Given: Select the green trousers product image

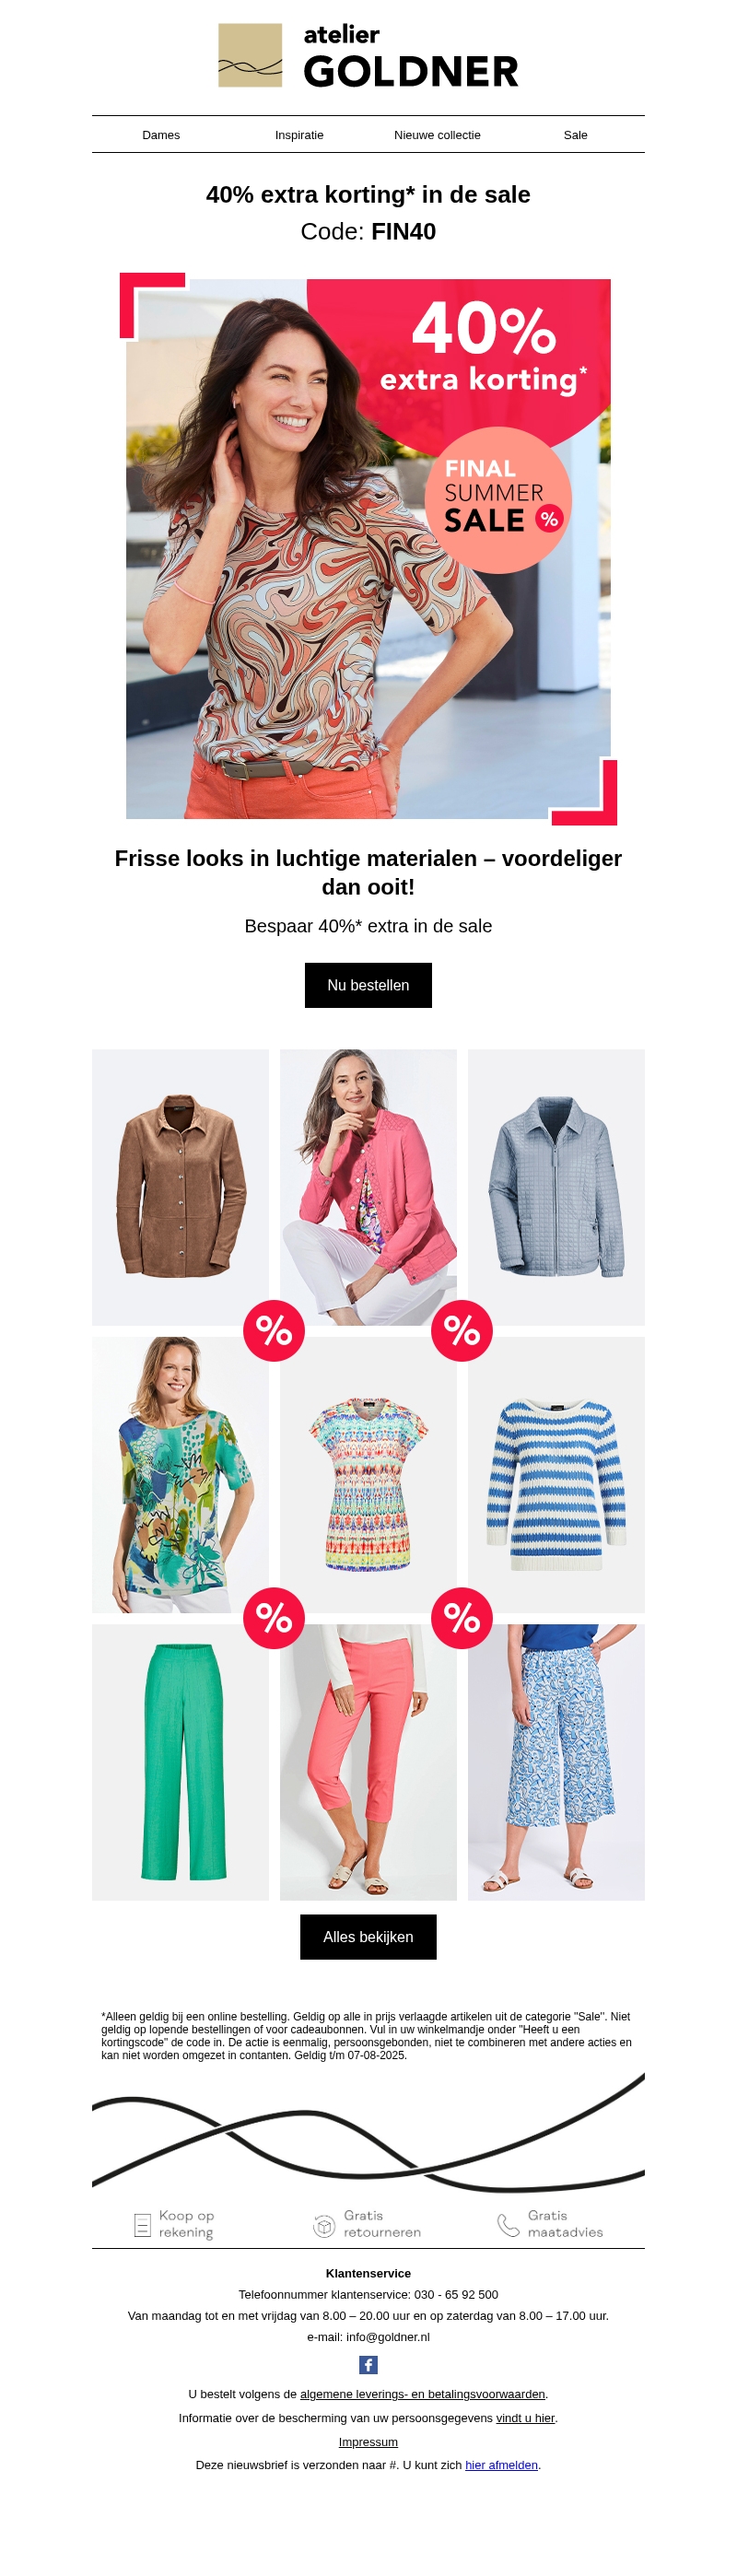Looking at the screenshot, I should [180, 1762].
